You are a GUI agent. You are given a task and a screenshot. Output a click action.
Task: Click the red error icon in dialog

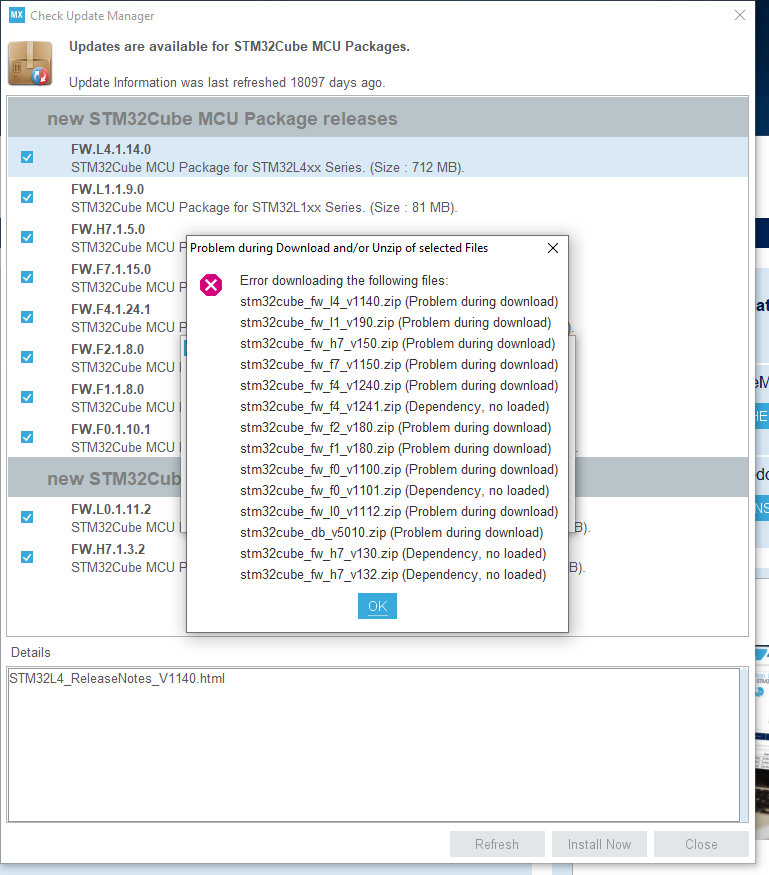[211, 285]
